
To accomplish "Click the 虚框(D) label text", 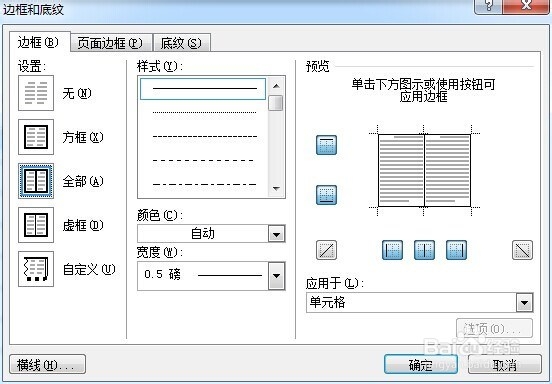I will [x=83, y=225].
